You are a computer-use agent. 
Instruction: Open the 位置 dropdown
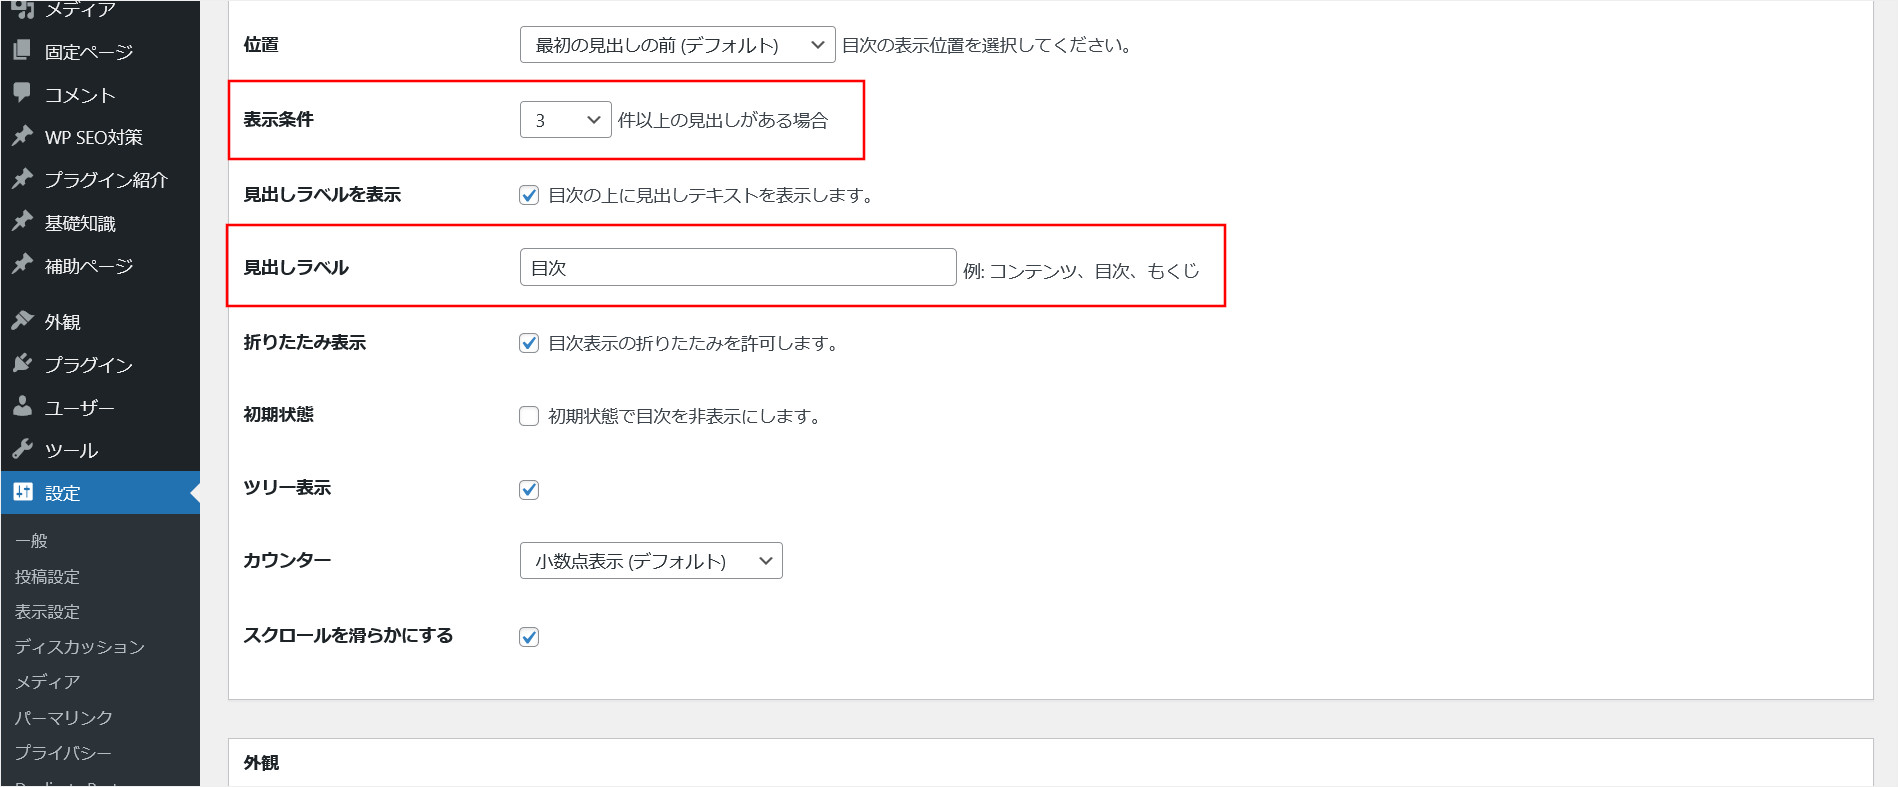(x=677, y=45)
